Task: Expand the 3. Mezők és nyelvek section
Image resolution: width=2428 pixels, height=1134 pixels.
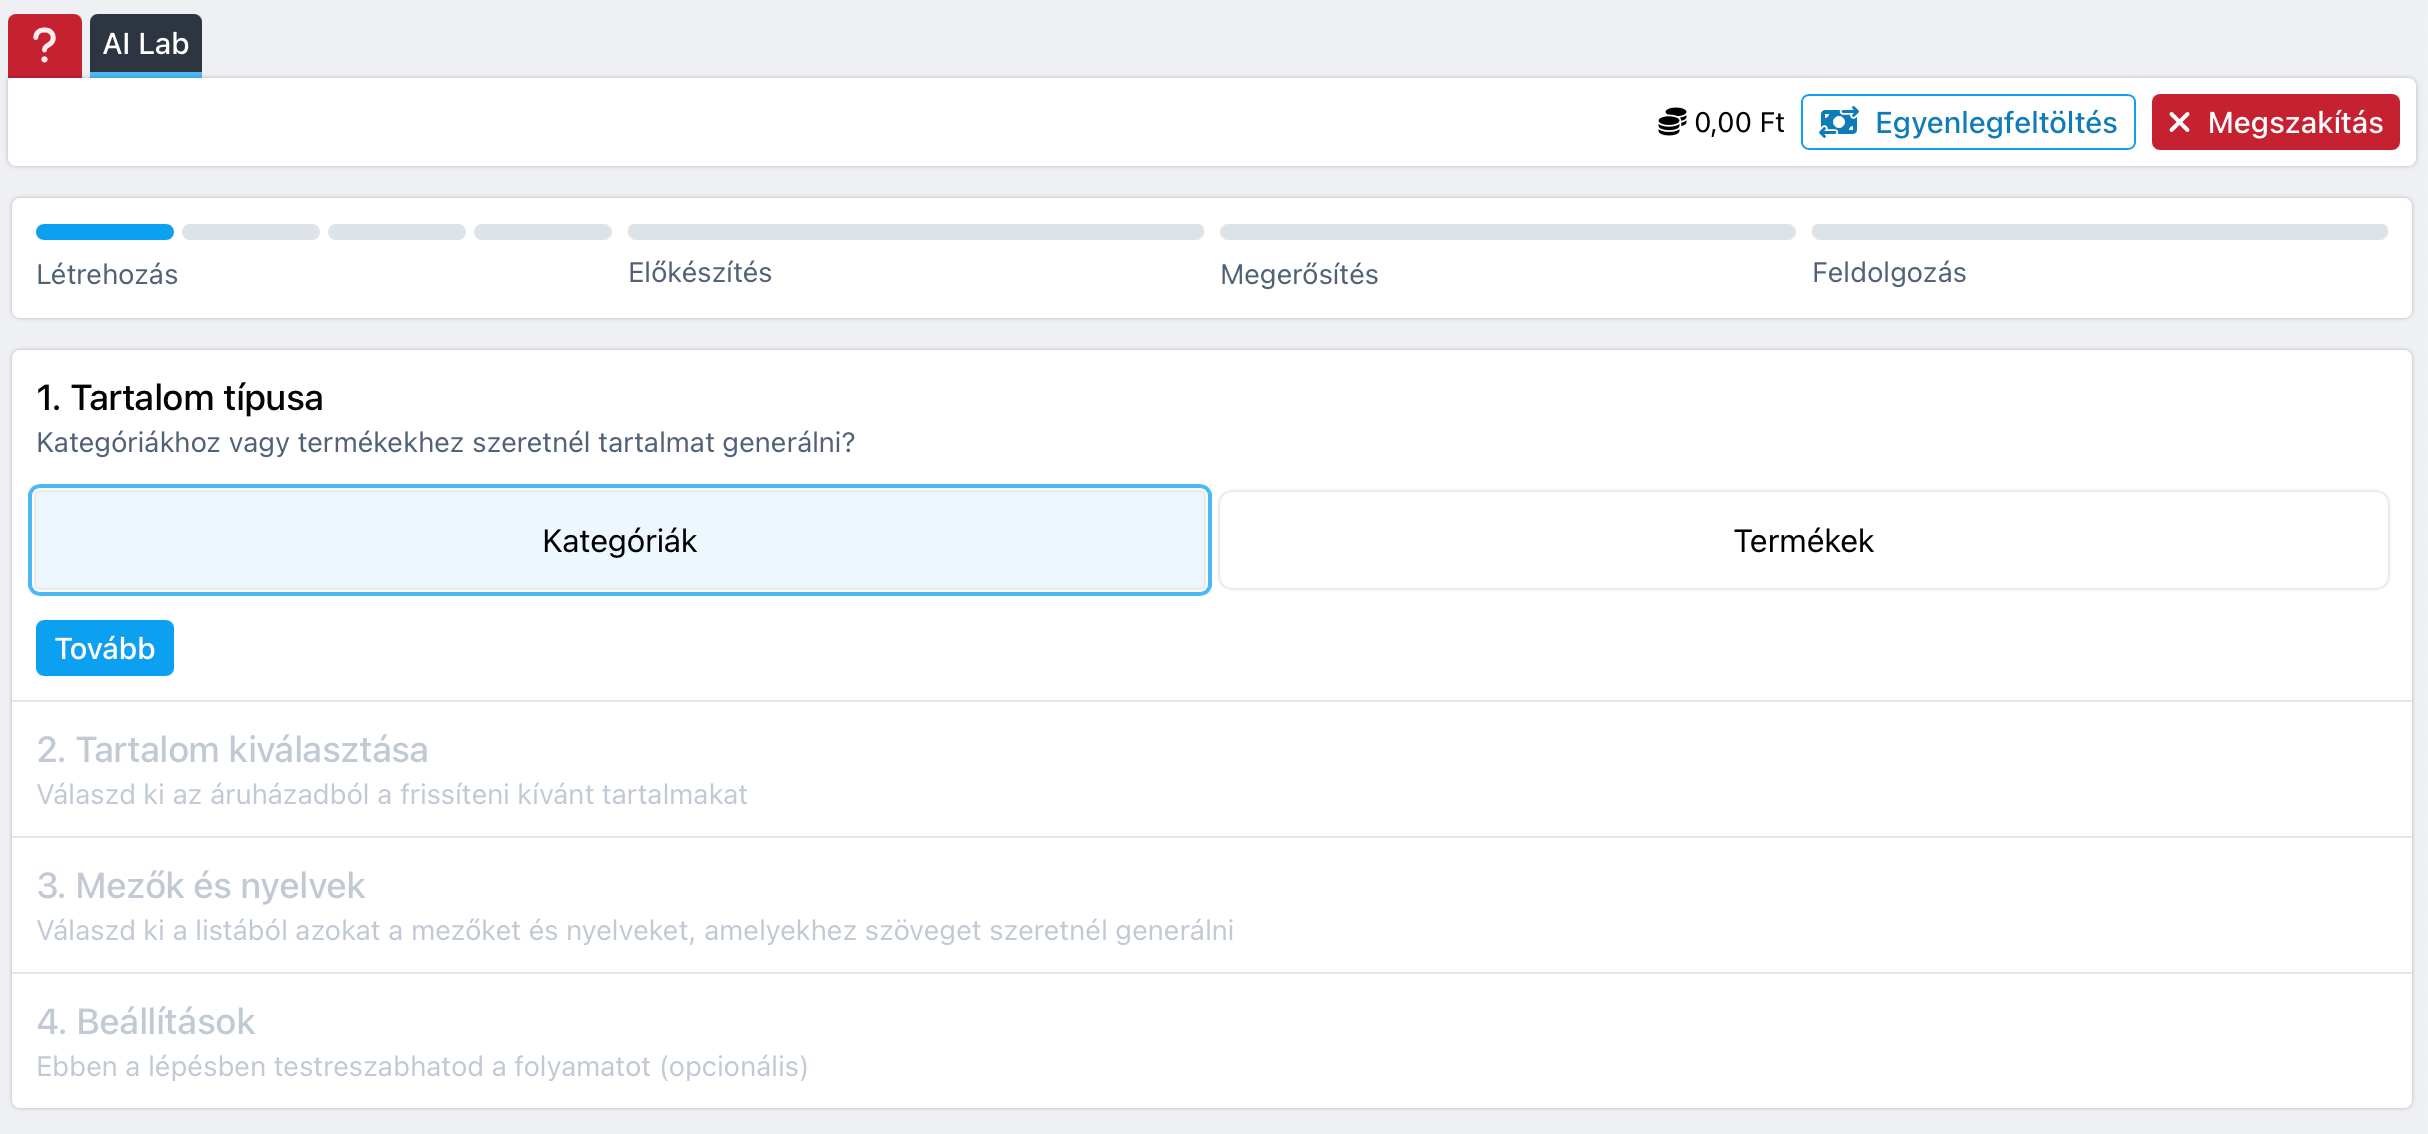Action: [201, 886]
